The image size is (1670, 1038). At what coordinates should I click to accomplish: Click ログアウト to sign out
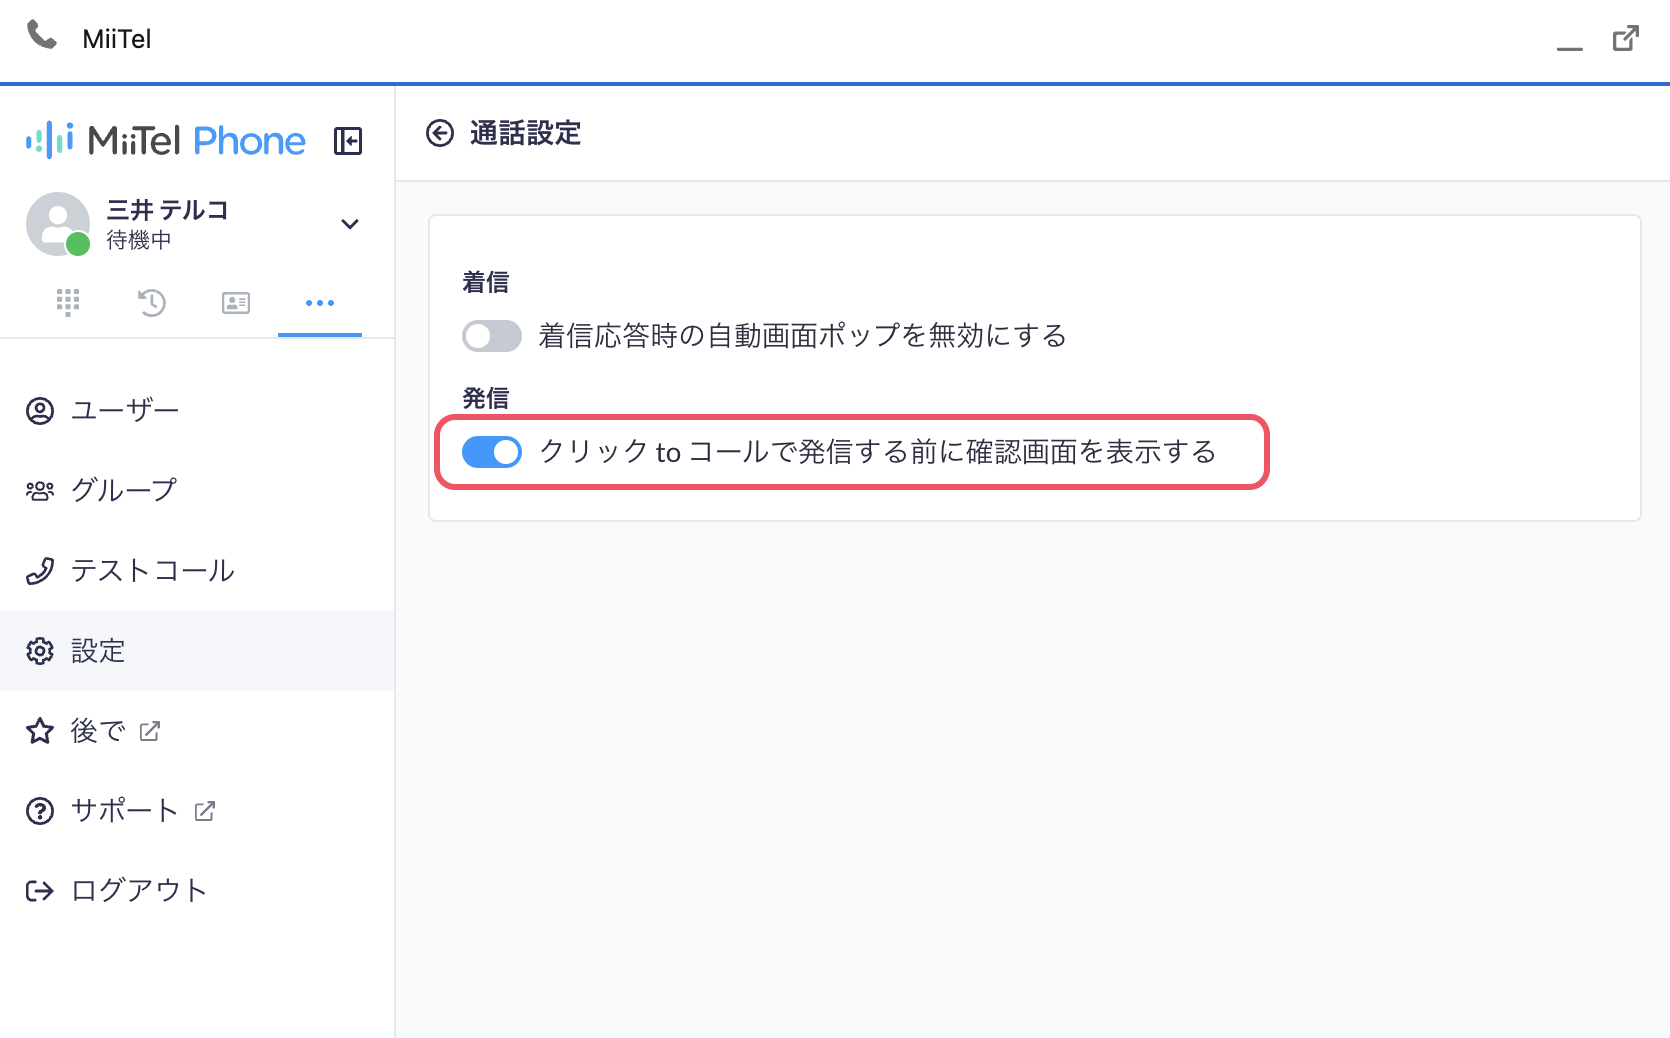pos(197,891)
